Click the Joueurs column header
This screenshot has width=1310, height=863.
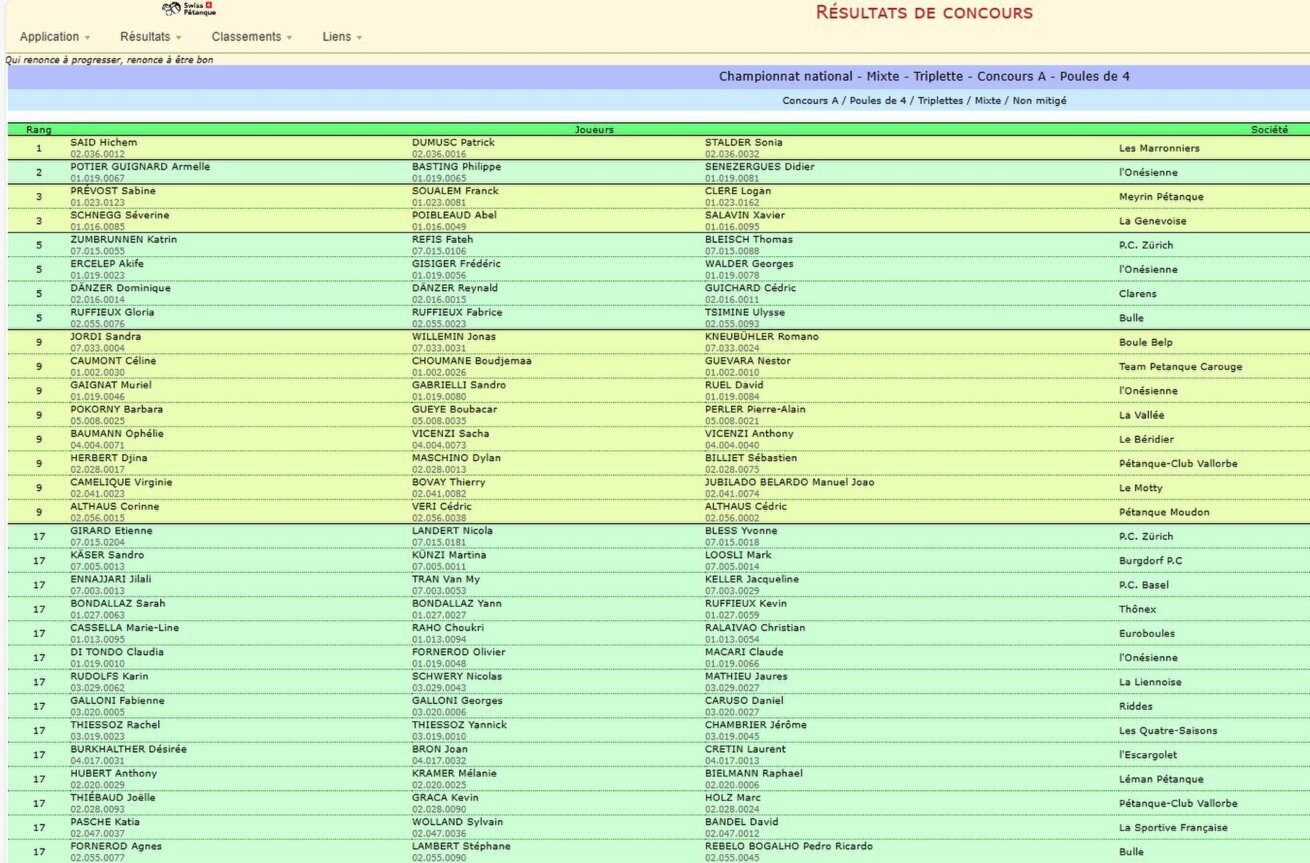(x=594, y=130)
